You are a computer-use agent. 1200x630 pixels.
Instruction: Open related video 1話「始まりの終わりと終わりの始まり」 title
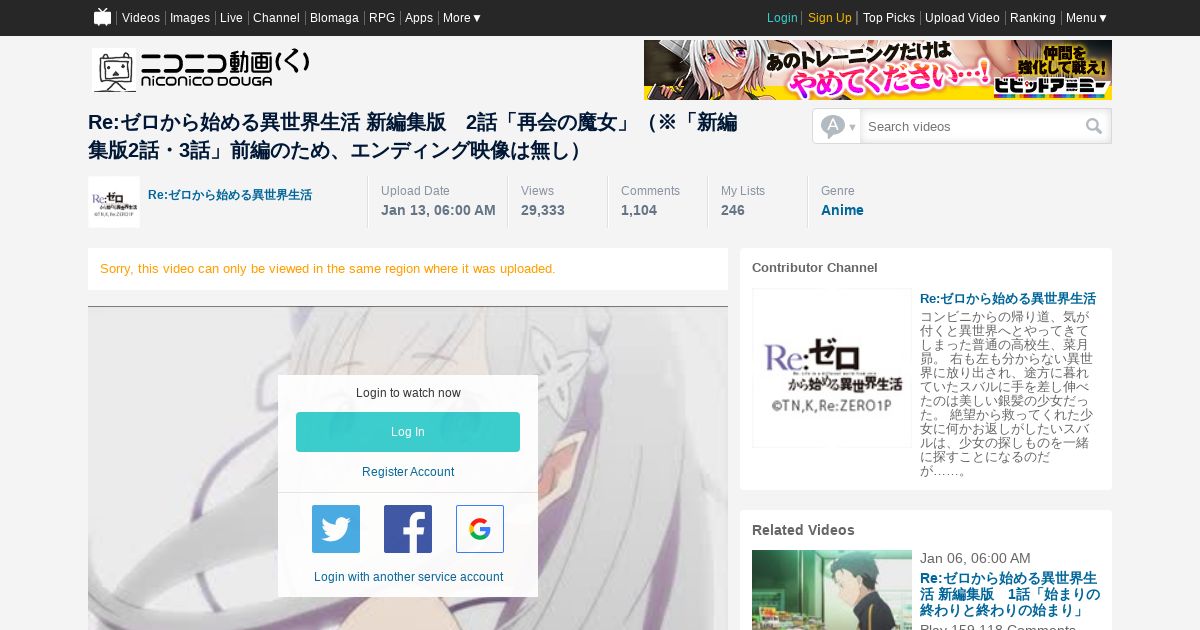(x=1010, y=594)
